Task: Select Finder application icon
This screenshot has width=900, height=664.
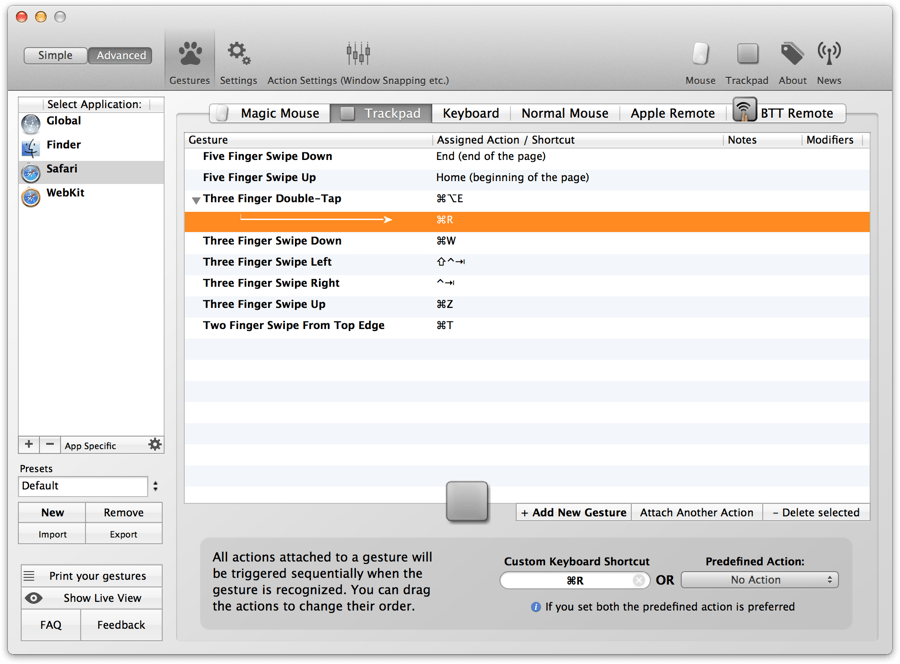Action: click(x=31, y=147)
